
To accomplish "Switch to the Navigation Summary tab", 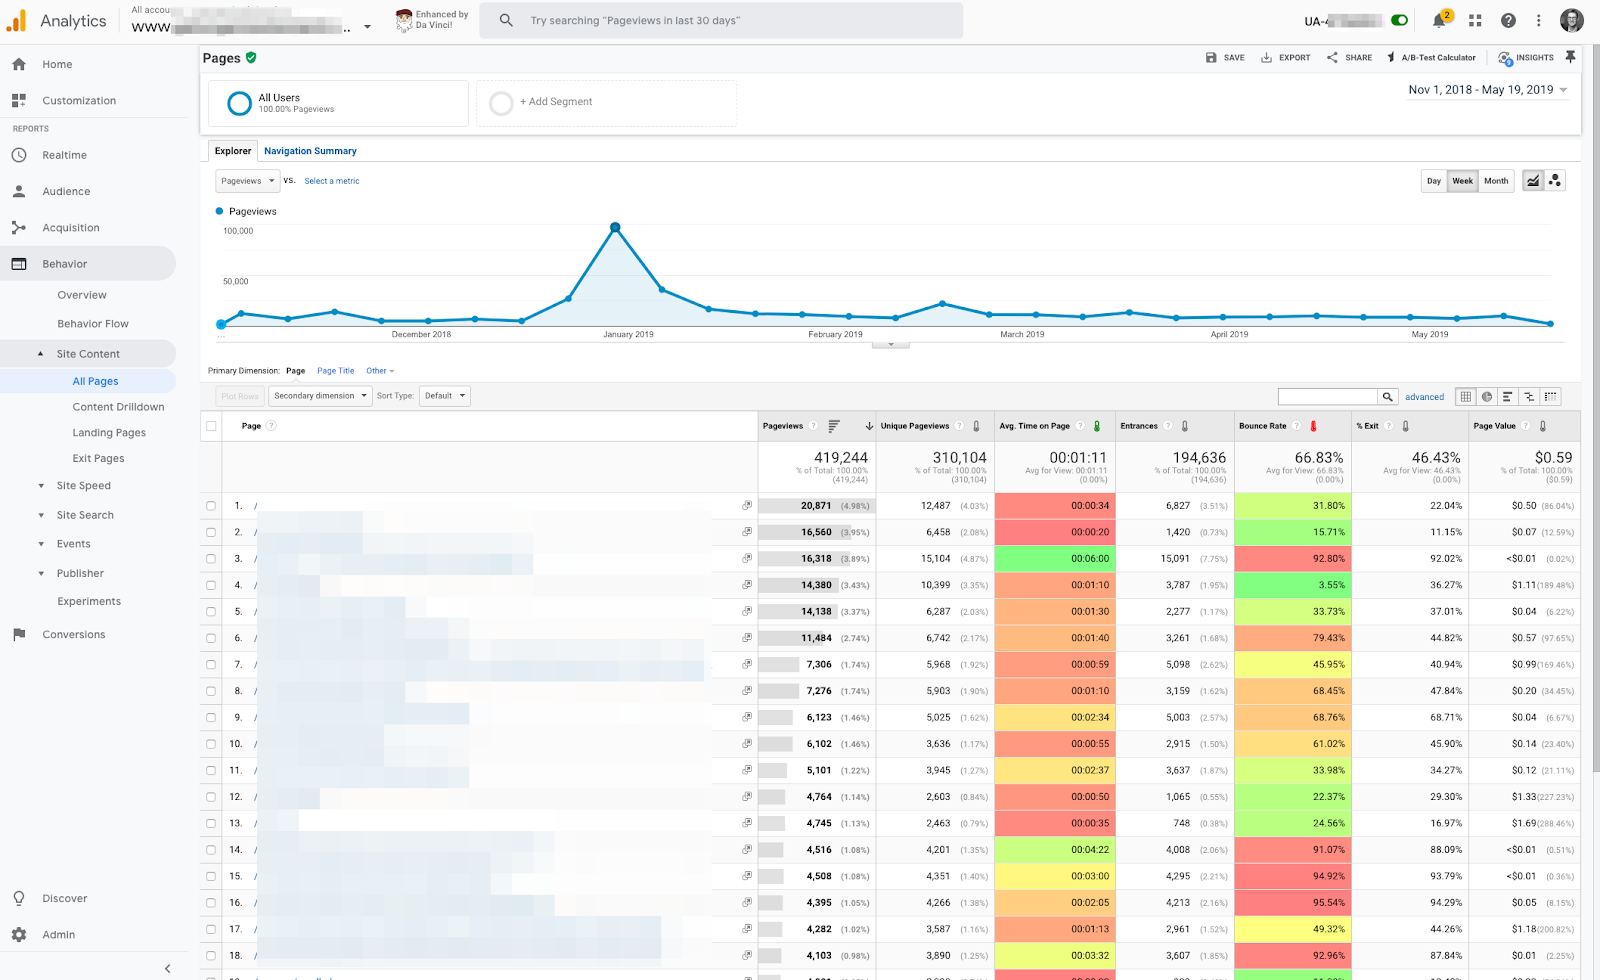I will pos(310,151).
